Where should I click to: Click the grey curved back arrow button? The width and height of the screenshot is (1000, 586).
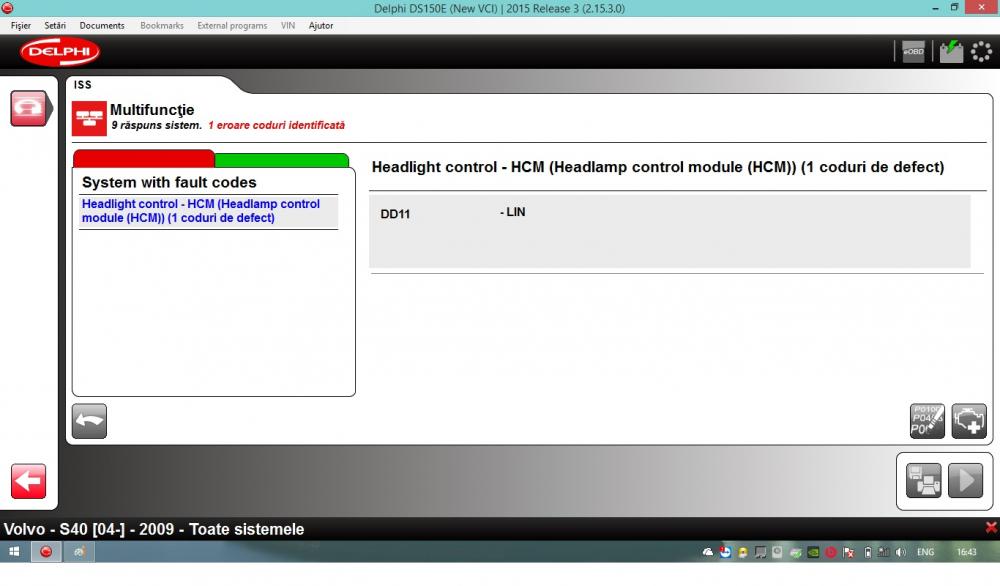(89, 421)
